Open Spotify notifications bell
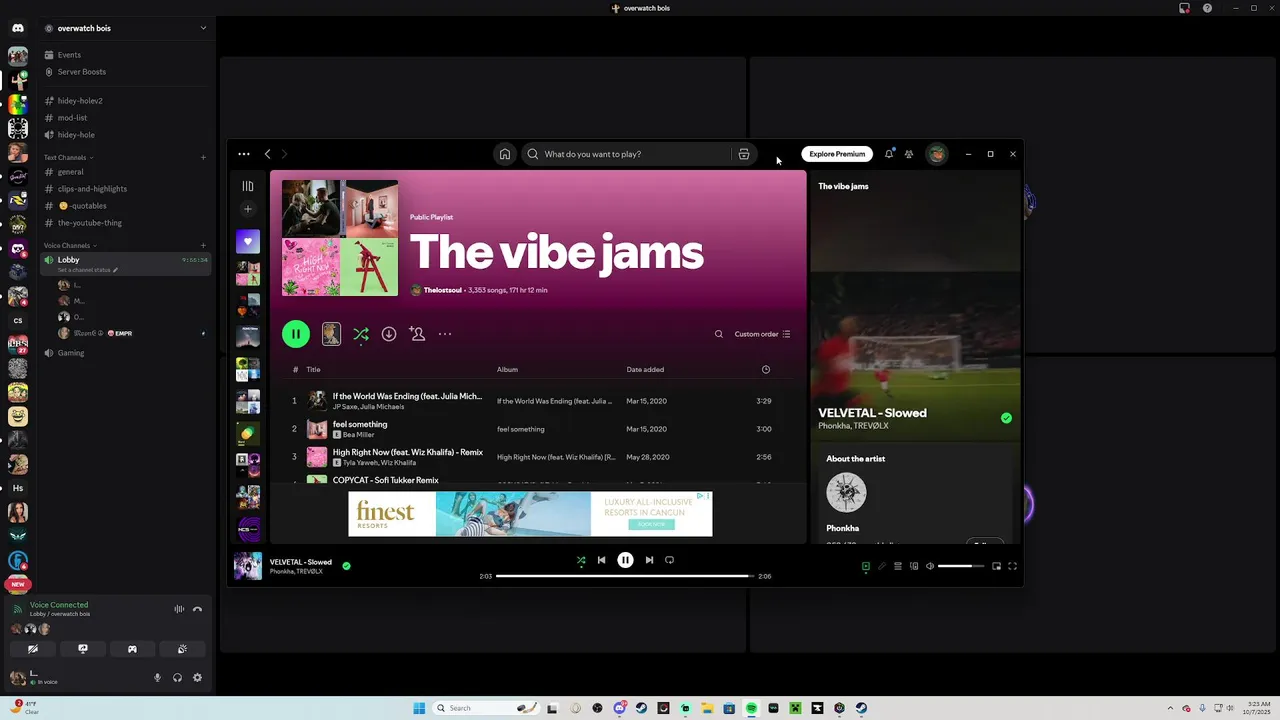 pyautogui.click(x=889, y=154)
